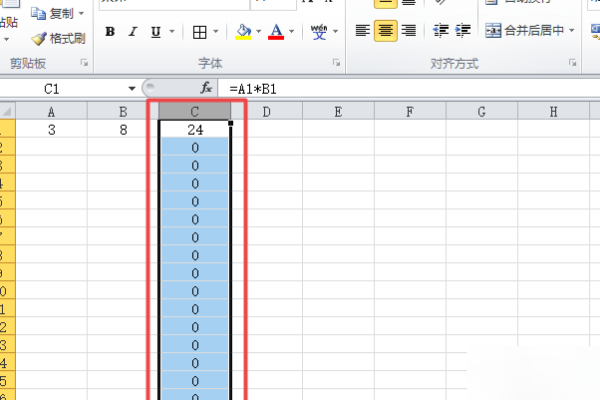Open phonetic guide dropdown arrow

(x=336, y=31)
